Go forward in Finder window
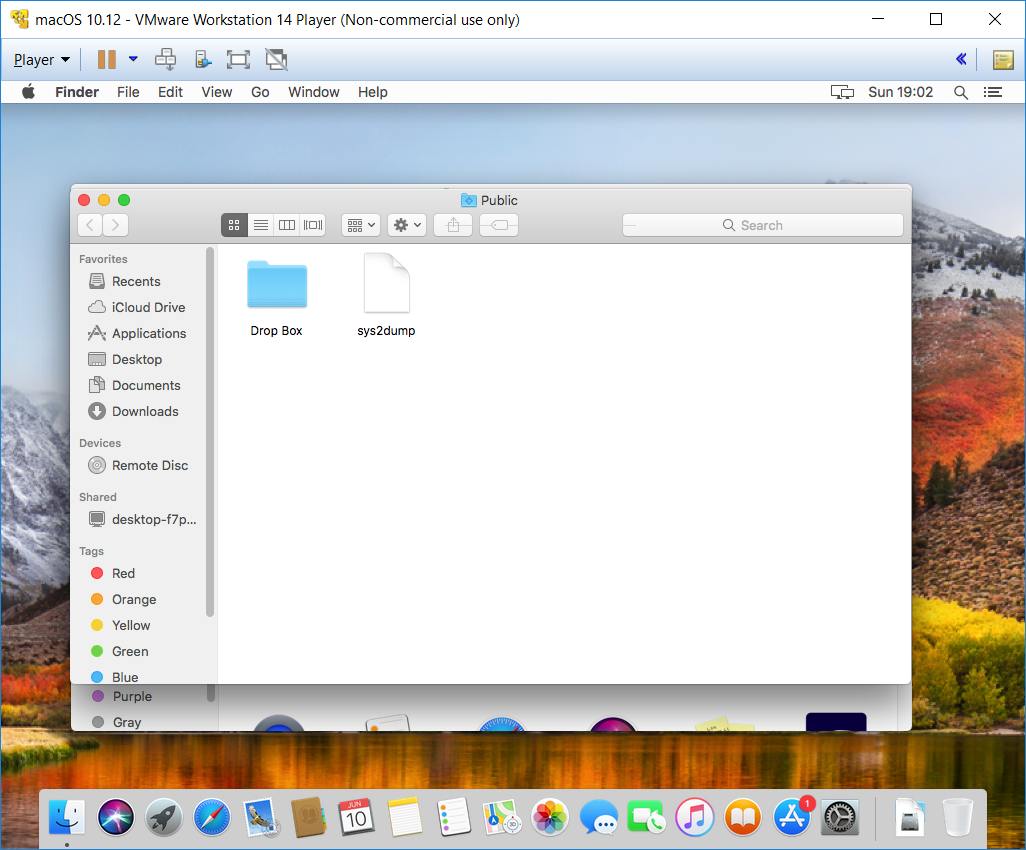 pos(115,225)
